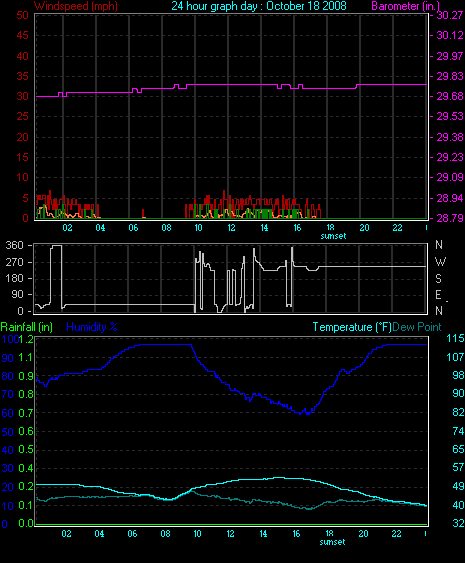Click the W compass direction label

(440, 262)
